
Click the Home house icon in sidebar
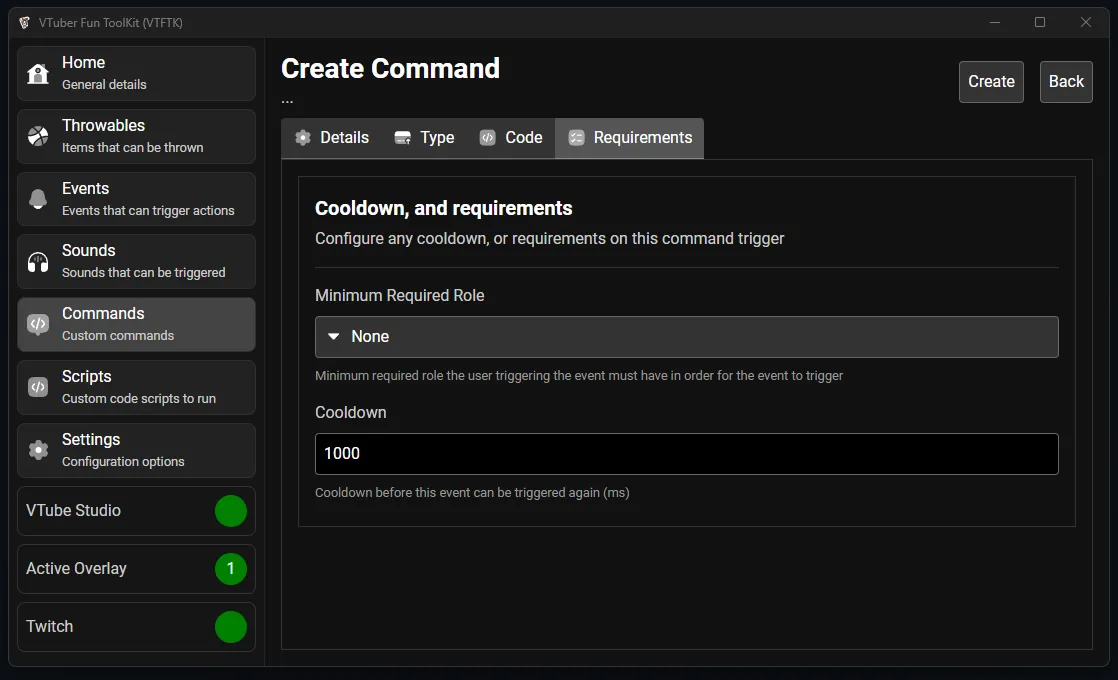(x=38, y=73)
